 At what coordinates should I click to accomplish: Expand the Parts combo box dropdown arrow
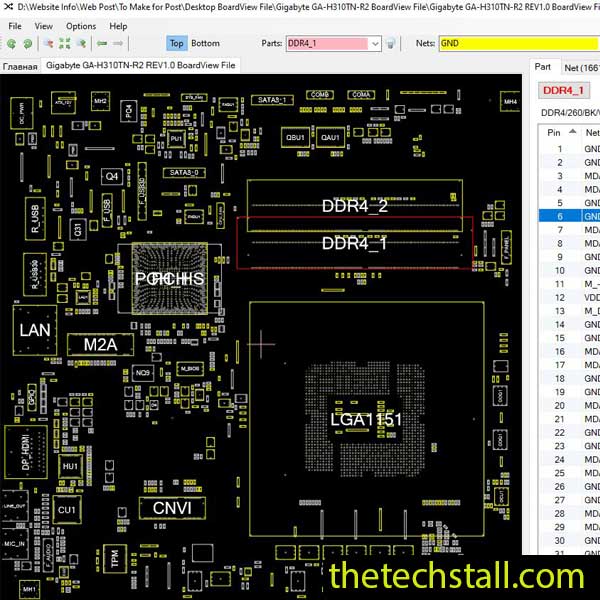point(375,44)
